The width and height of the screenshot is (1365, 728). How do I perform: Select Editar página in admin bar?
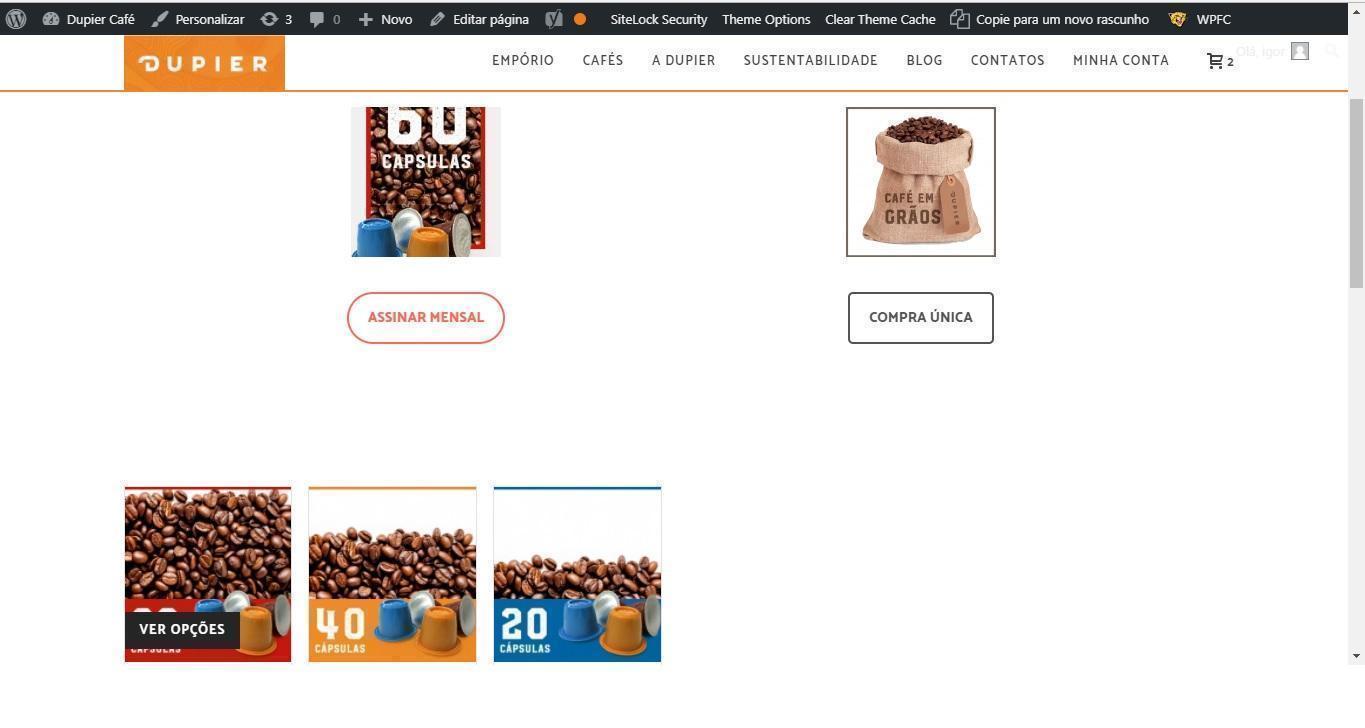click(x=479, y=19)
